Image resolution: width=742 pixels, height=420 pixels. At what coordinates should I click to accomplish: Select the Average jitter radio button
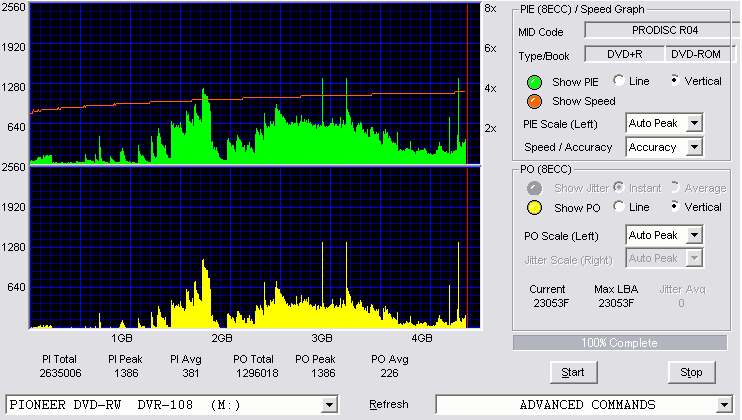[x=675, y=187]
